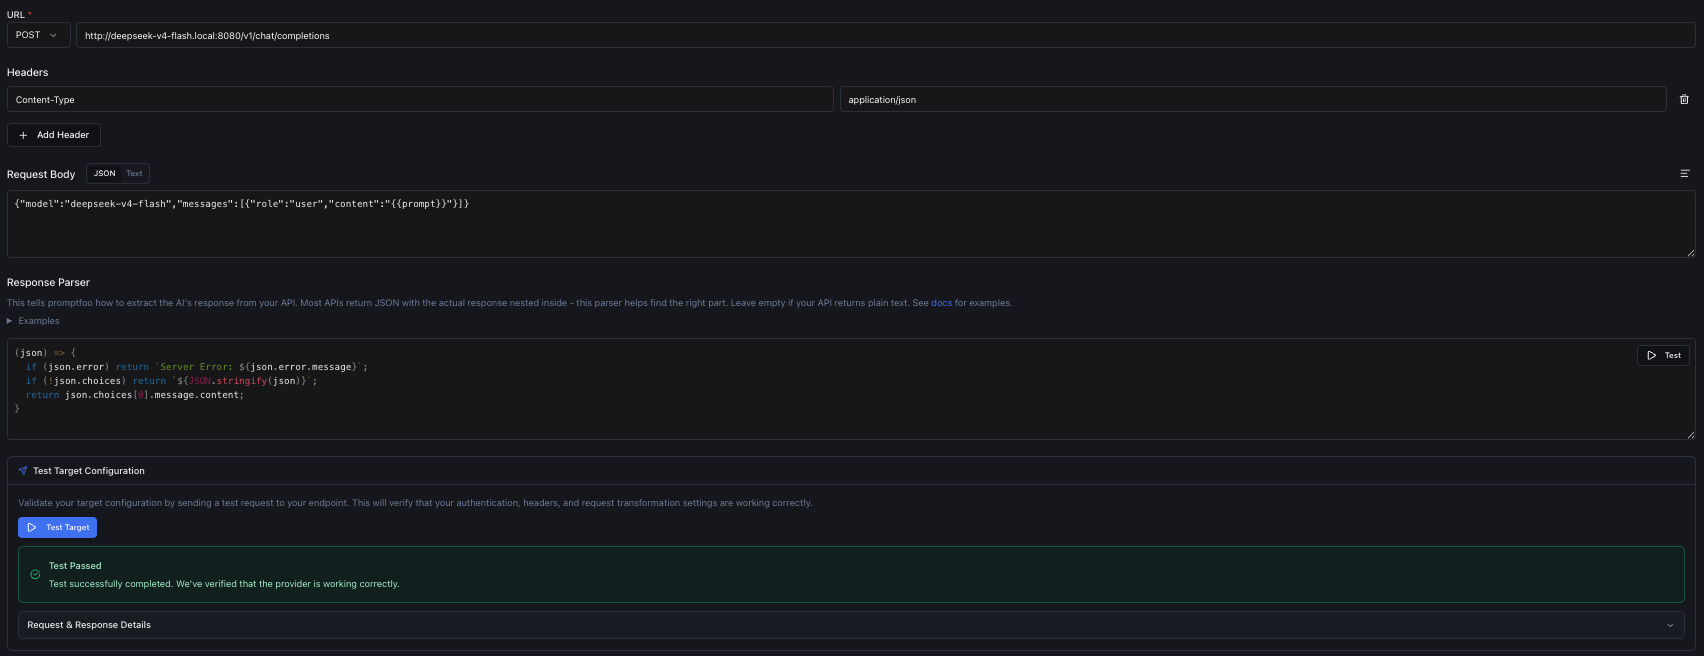Click the Request Body editor corner grip
Viewport: 1704px width, 656px height.
1690,252
